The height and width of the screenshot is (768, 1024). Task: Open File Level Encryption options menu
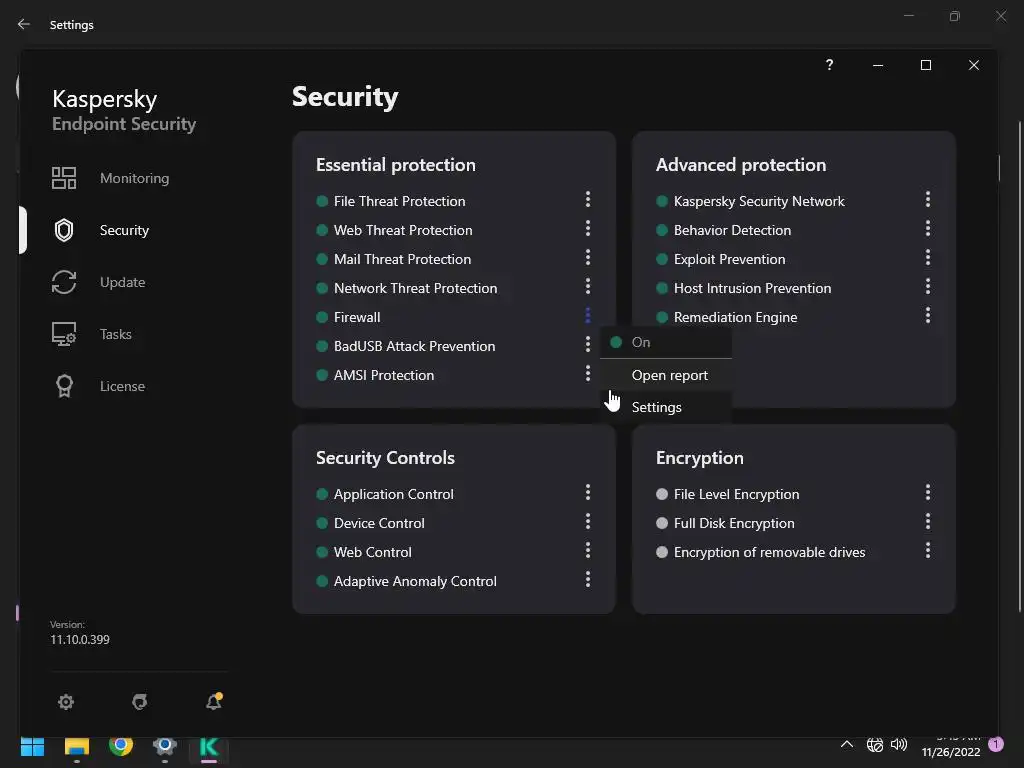pyautogui.click(x=927, y=492)
